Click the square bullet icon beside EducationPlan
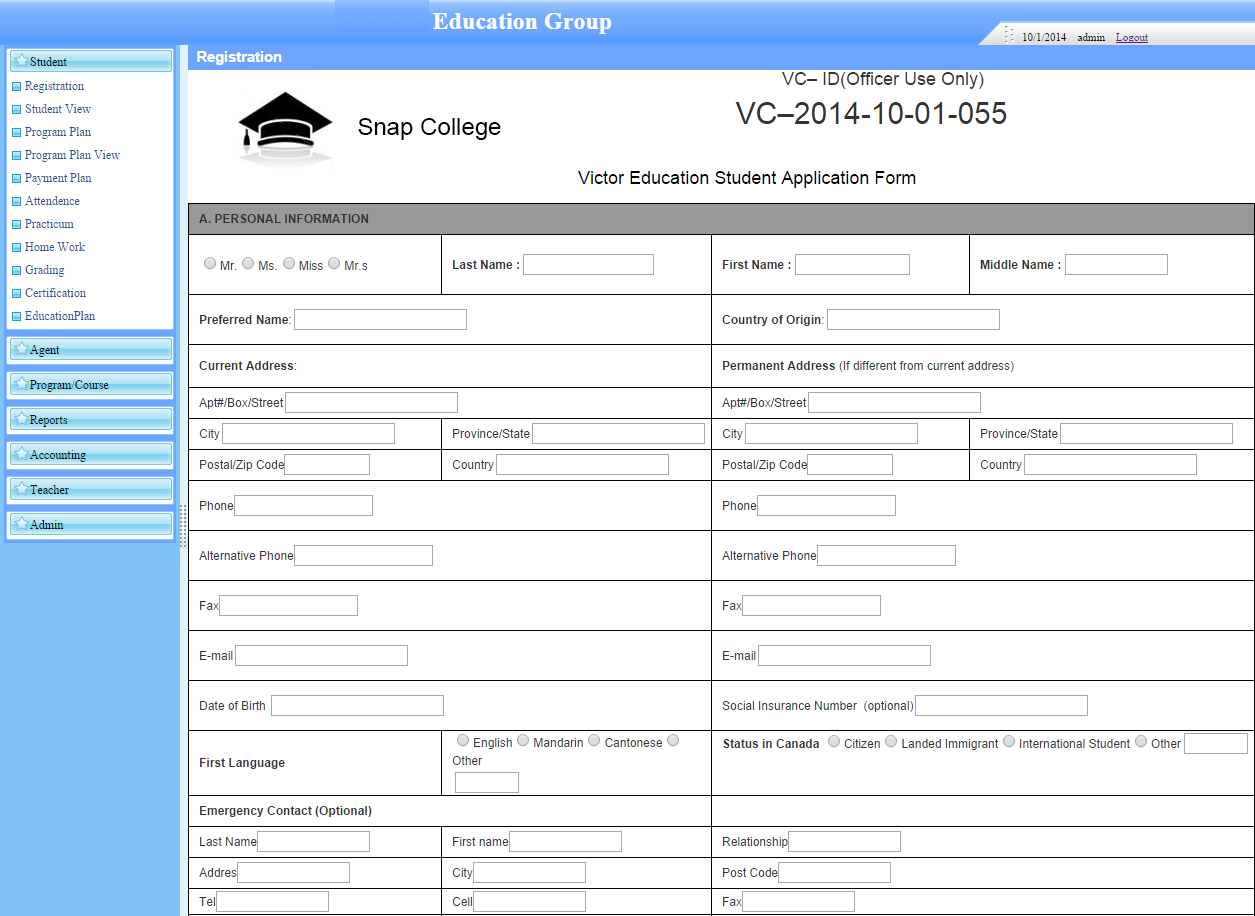Screen dimensions: 1255x916 [16, 317]
